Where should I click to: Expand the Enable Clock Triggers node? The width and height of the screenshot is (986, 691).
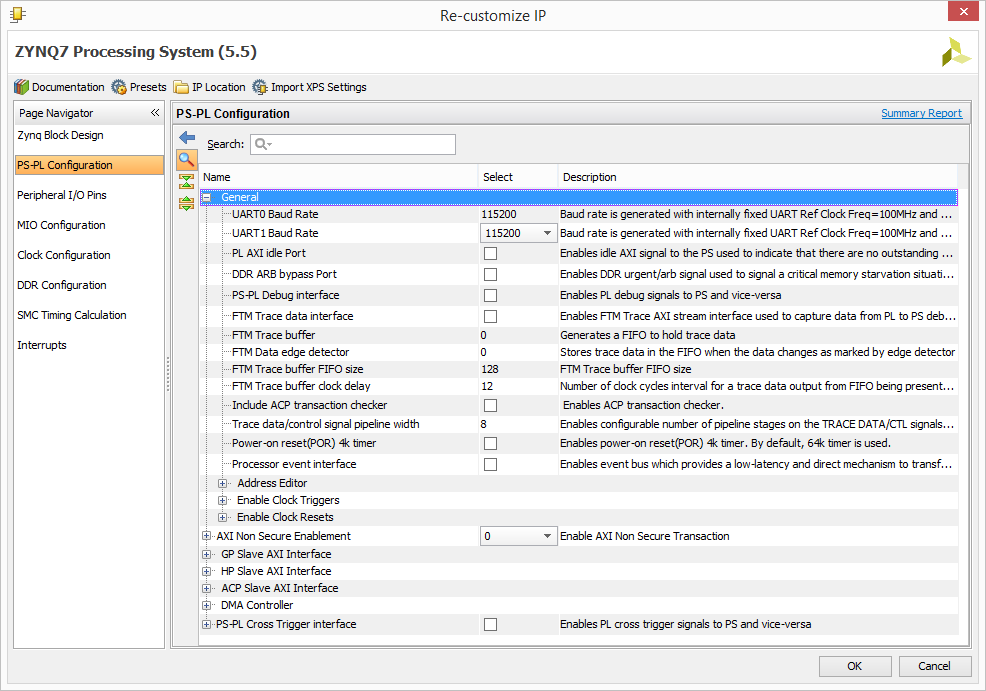coord(223,500)
